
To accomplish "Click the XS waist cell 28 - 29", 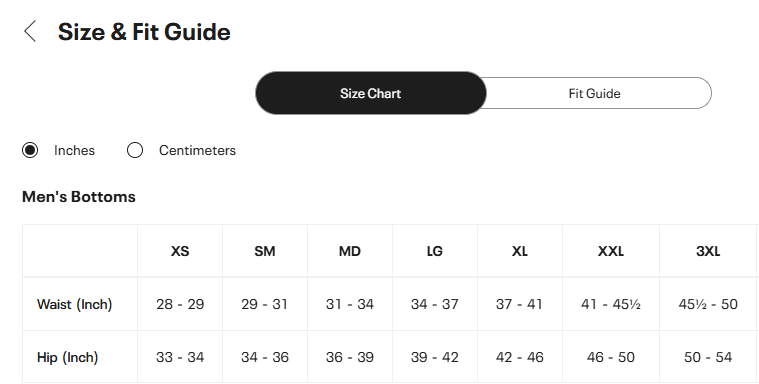I will 180,304.
